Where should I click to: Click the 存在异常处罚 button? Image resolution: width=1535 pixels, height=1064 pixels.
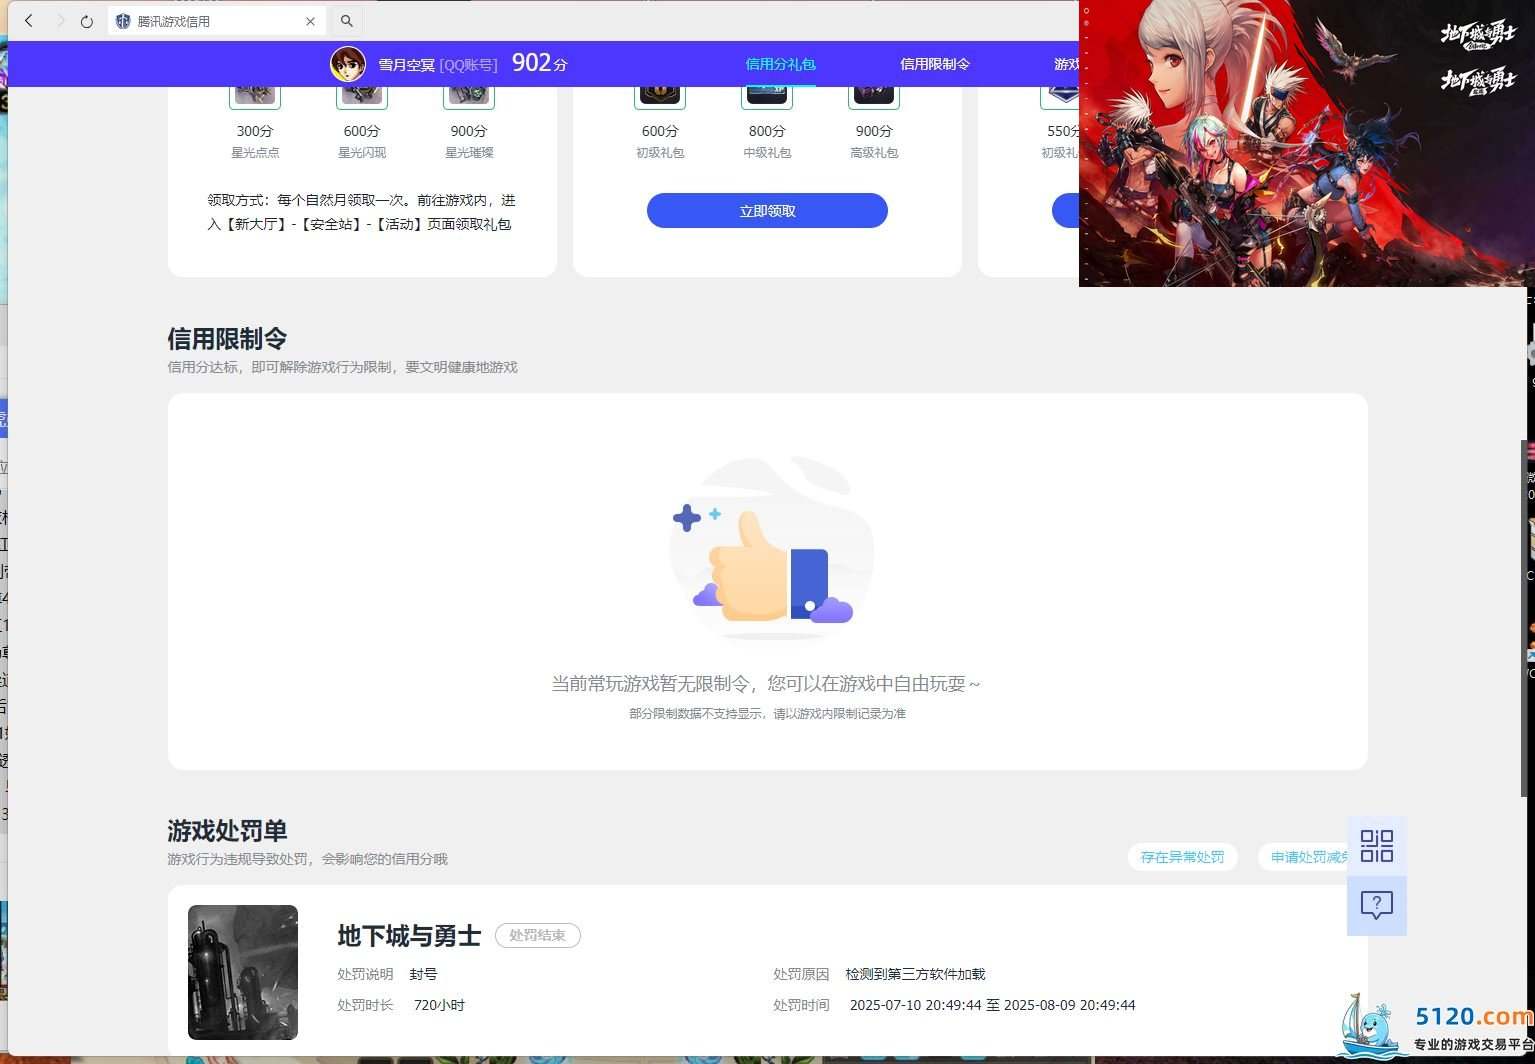pyautogui.click(x=1182, y=857)
